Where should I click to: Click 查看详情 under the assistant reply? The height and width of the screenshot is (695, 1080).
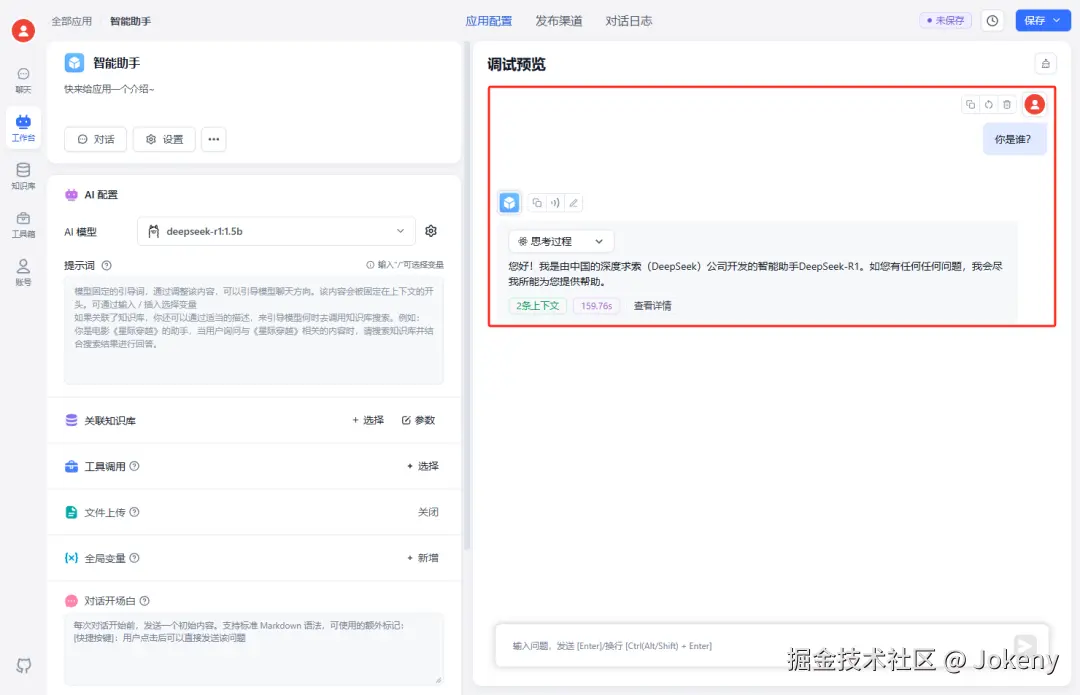point(652,306)
